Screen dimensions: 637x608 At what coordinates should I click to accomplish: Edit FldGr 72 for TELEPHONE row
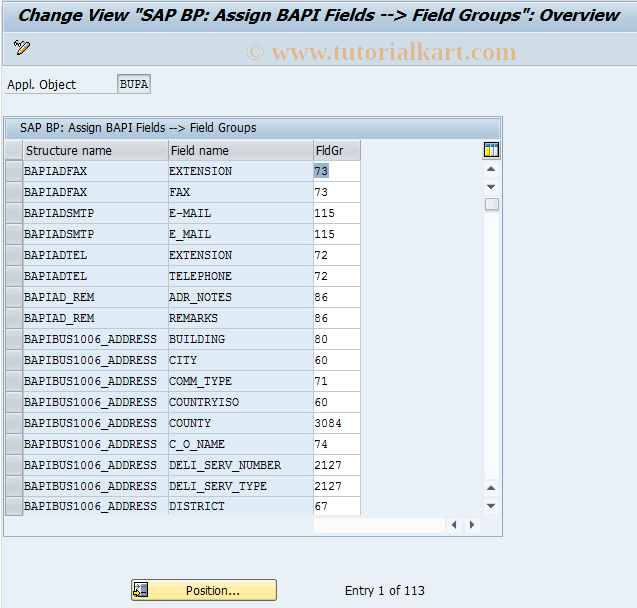tap(336, 276)
